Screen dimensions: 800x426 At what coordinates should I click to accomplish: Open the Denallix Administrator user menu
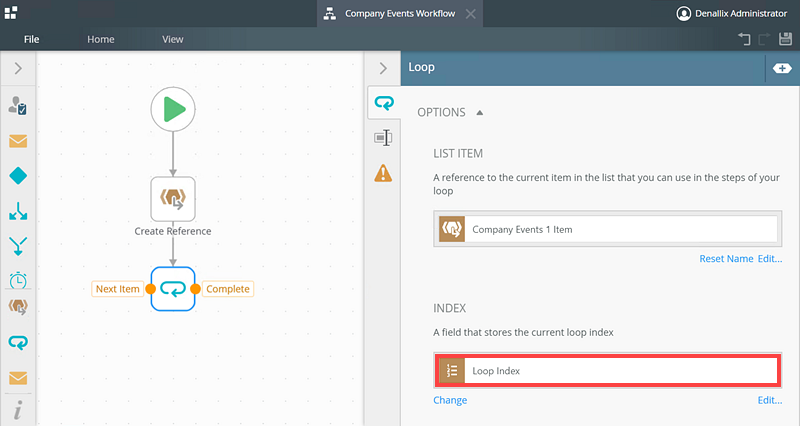point(731,14)
